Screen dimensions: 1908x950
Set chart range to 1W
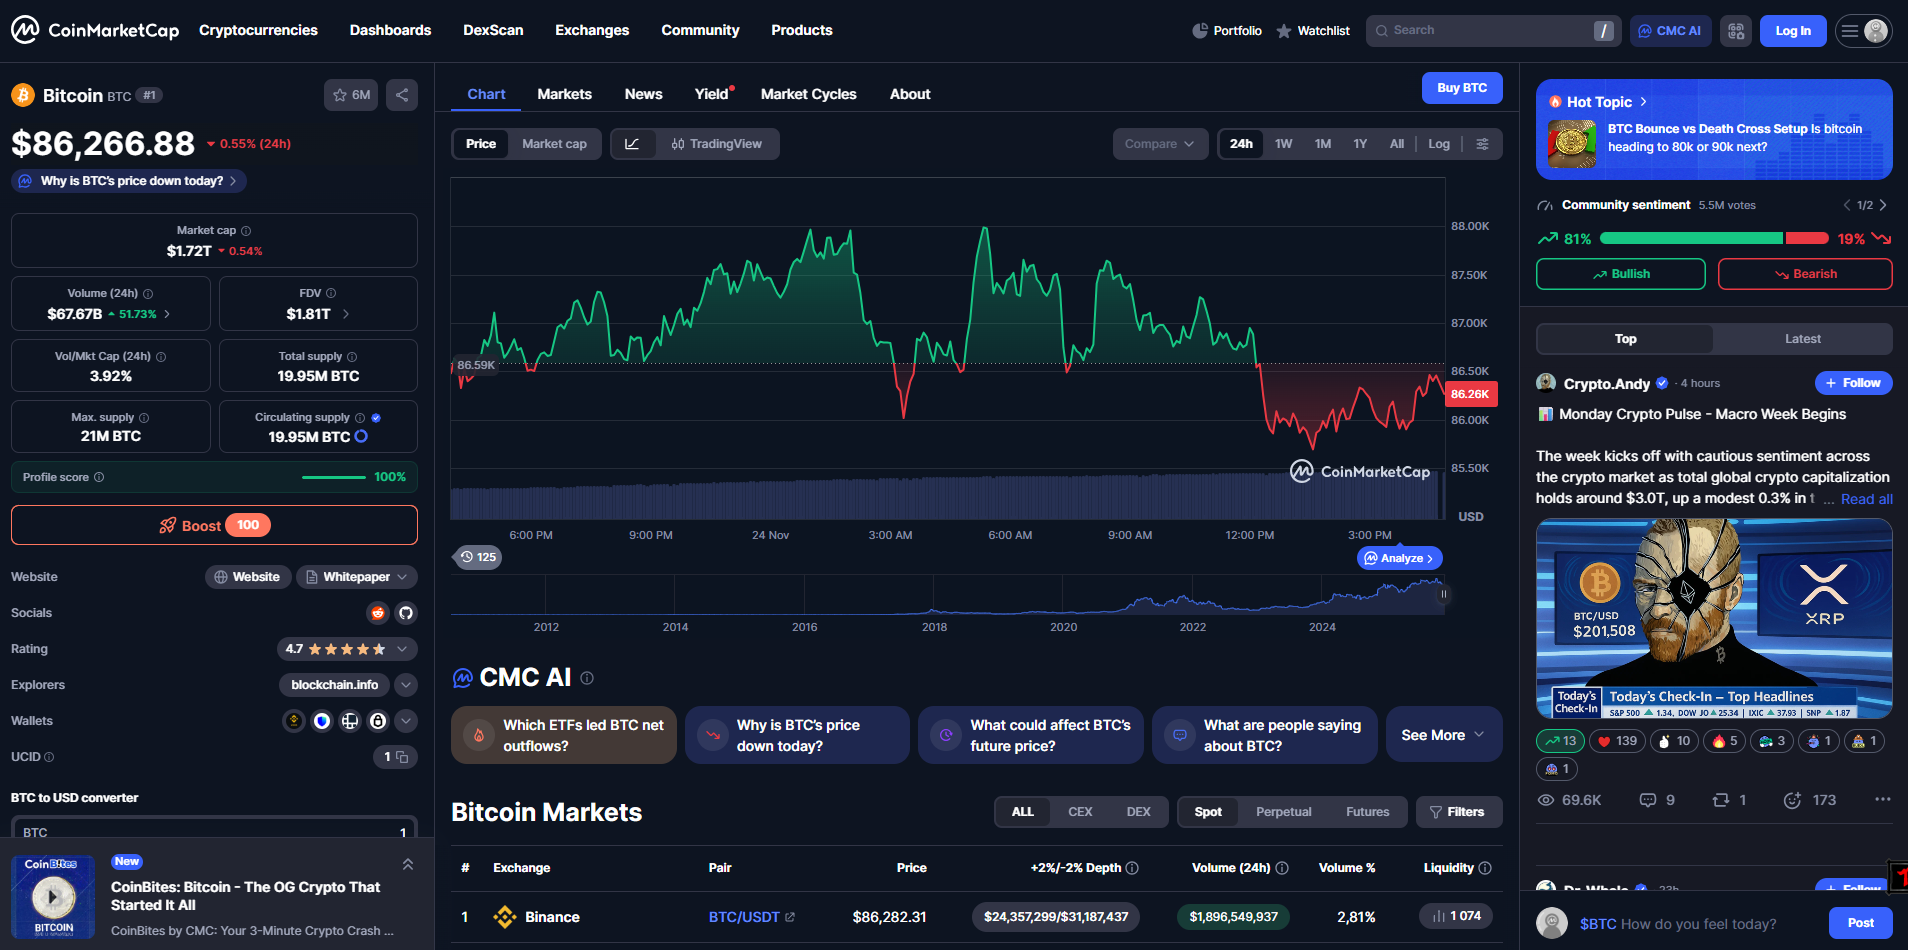click(1284, 144)
